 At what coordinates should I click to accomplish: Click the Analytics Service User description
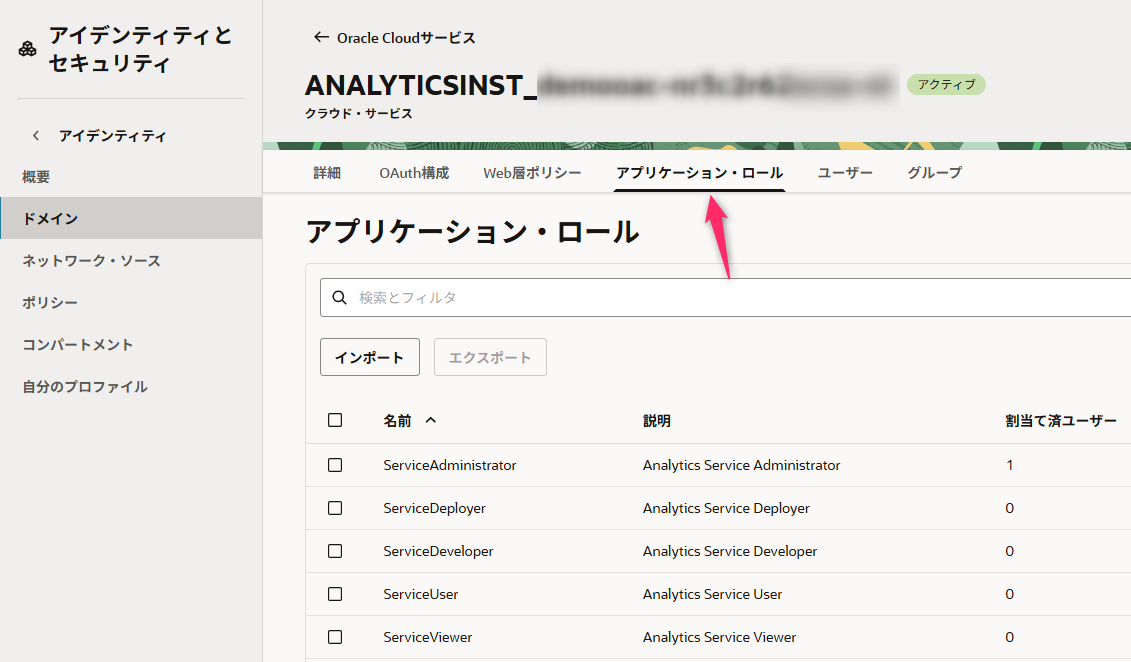[x=713, y=594]
